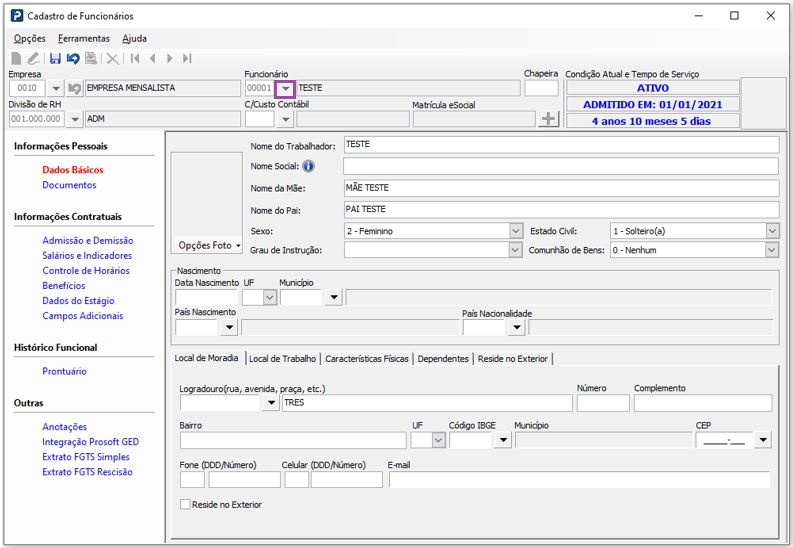Screen dimensions: 793x548
Task: Open the Salários e Indicadores link
Action: click(87, 256)
